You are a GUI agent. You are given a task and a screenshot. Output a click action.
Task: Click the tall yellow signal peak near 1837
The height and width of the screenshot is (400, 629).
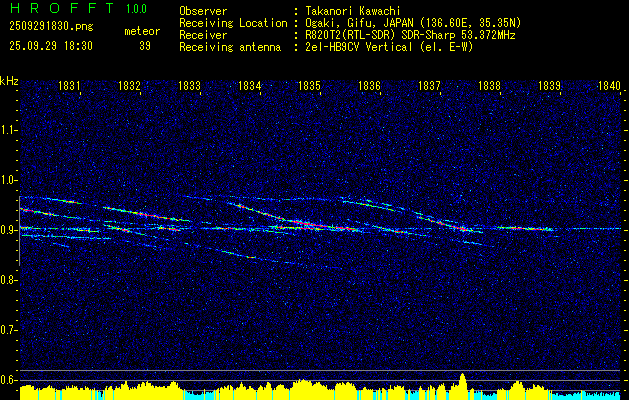(462, 384)
